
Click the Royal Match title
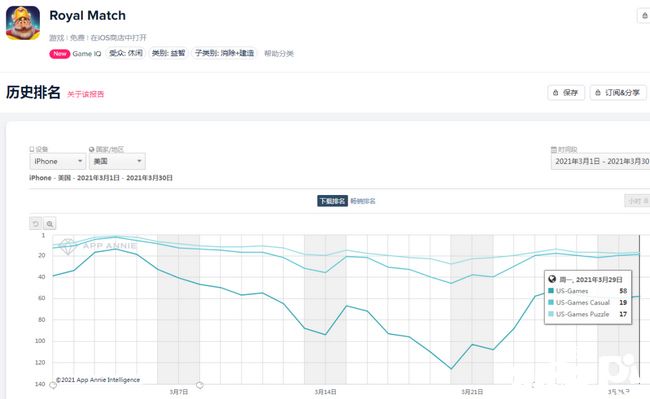87,16
